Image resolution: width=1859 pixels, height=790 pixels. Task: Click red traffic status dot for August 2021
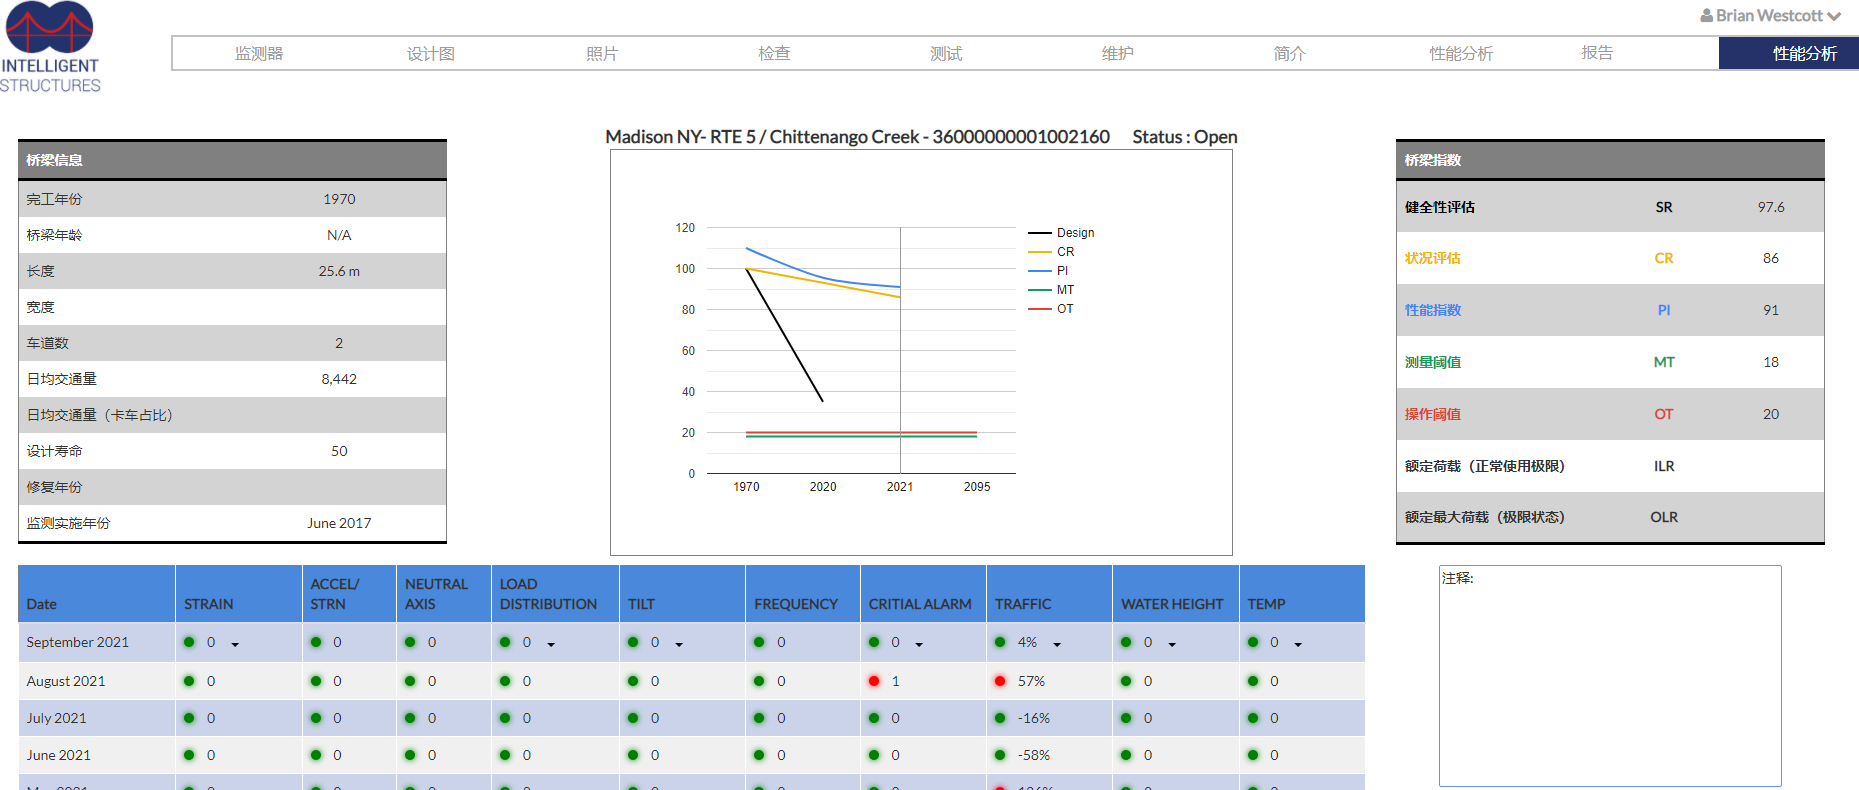[x=1000, y=681]
